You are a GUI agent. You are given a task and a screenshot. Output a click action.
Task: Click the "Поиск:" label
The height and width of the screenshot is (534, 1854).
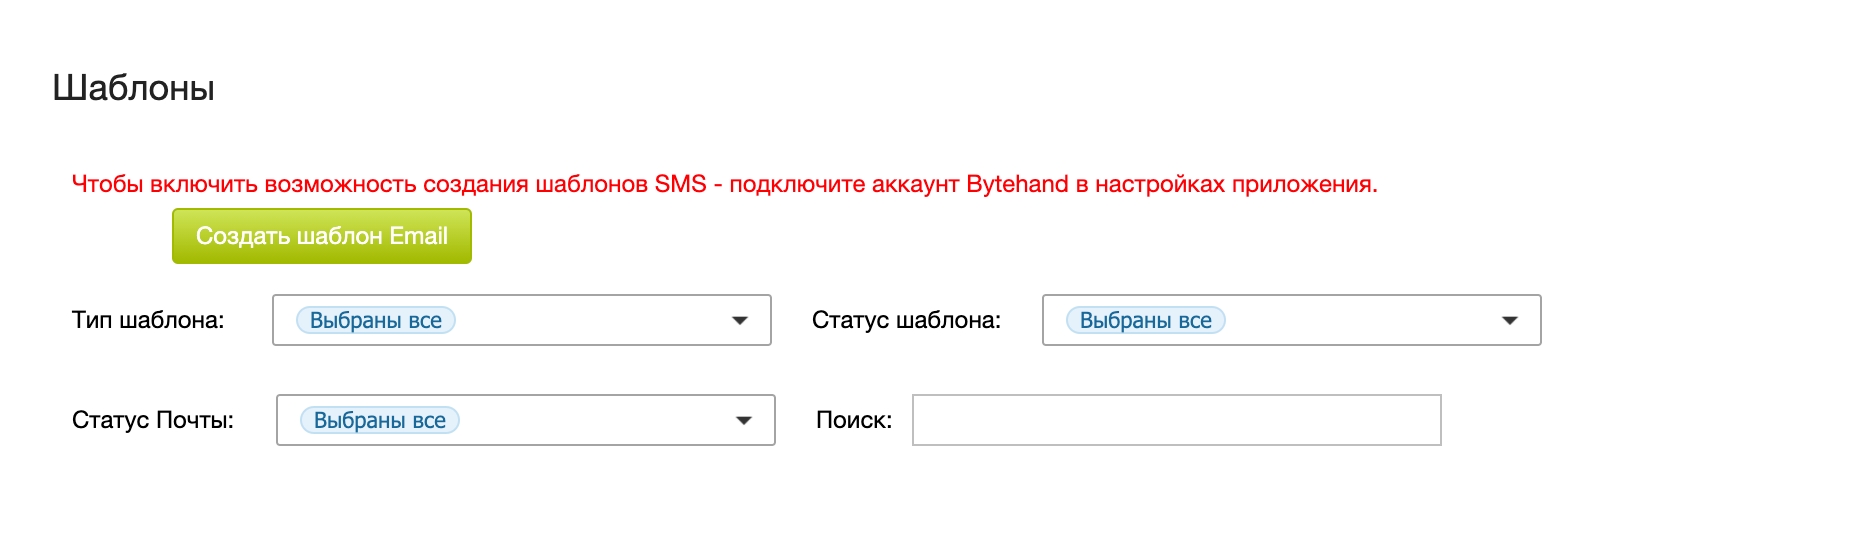pyautogui.click(x=854, y=420)
